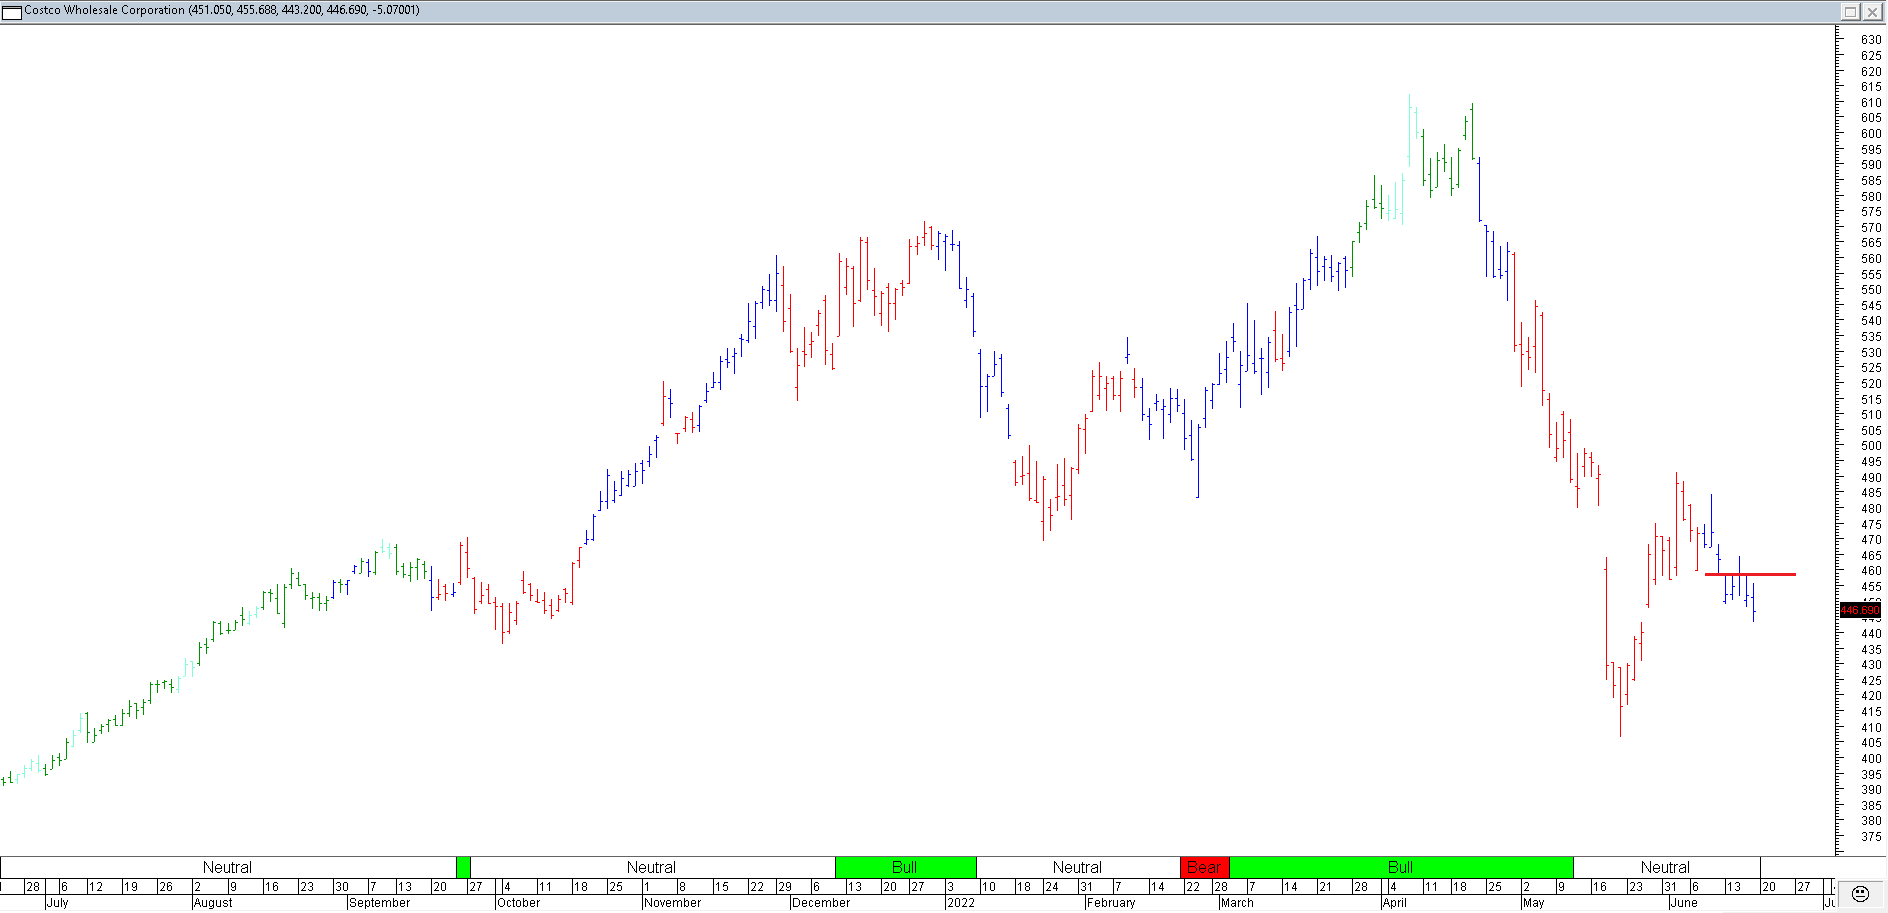The image size is (1888, 913).
Task: Click the October month label
Action: tap(519, 902)
